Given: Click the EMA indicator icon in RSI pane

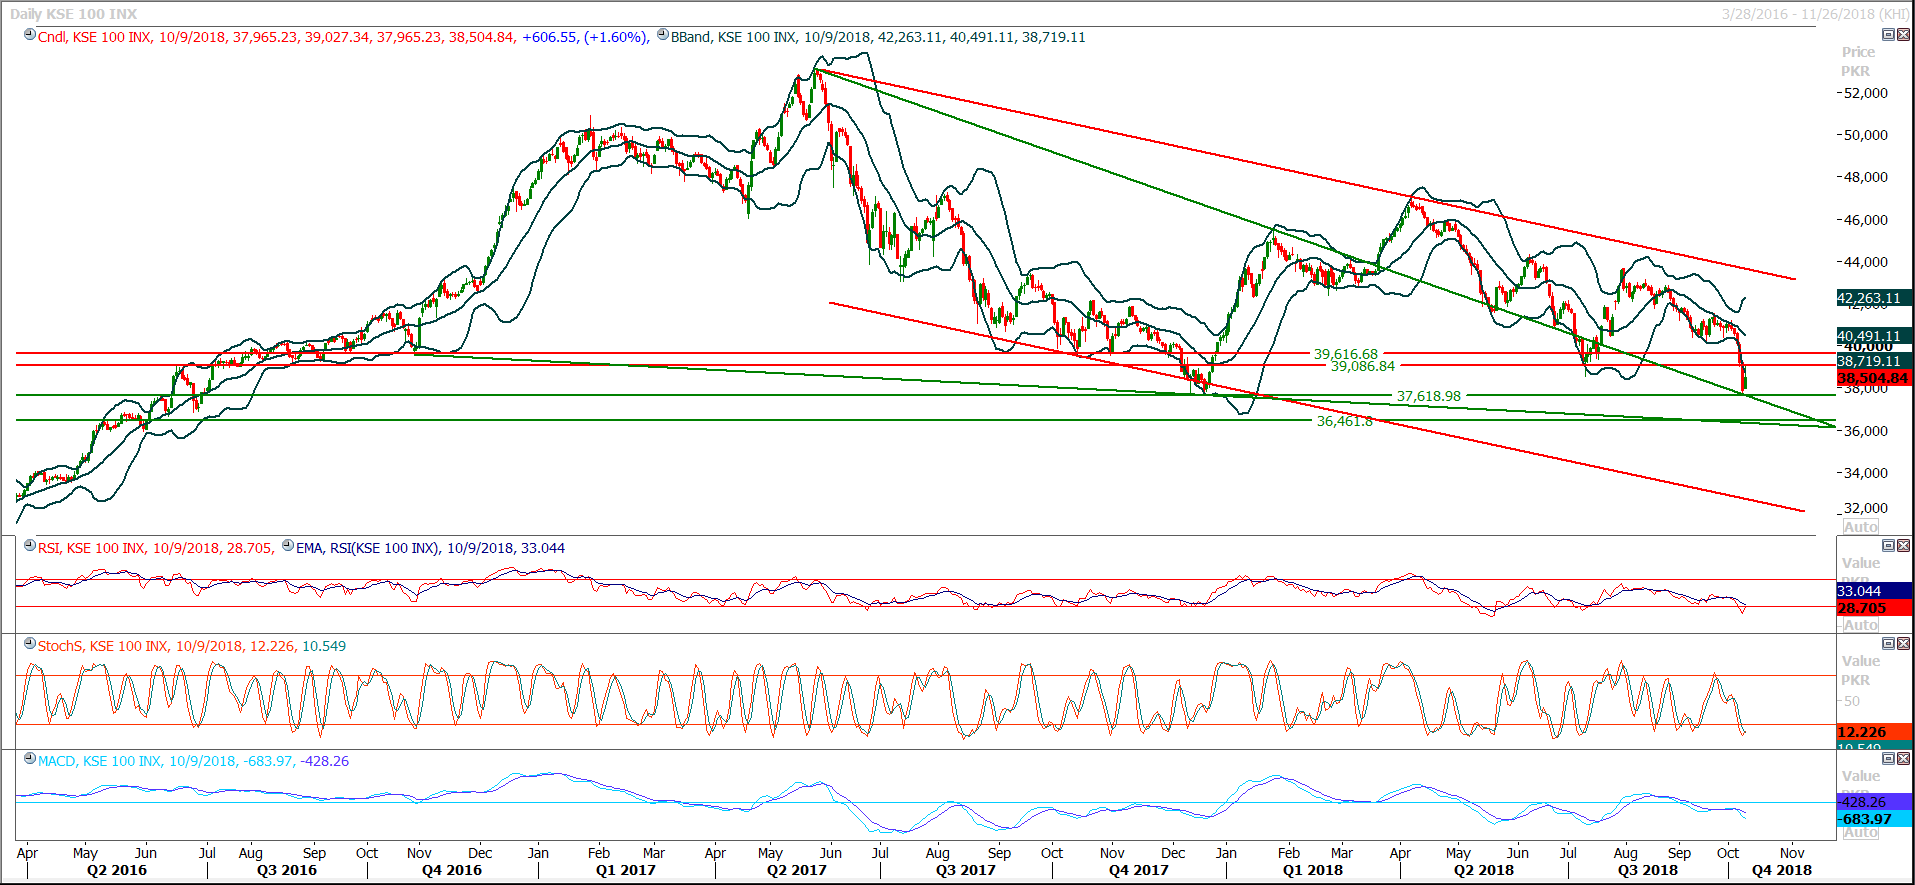Looking at the screenshot, I should click(288, 546).
